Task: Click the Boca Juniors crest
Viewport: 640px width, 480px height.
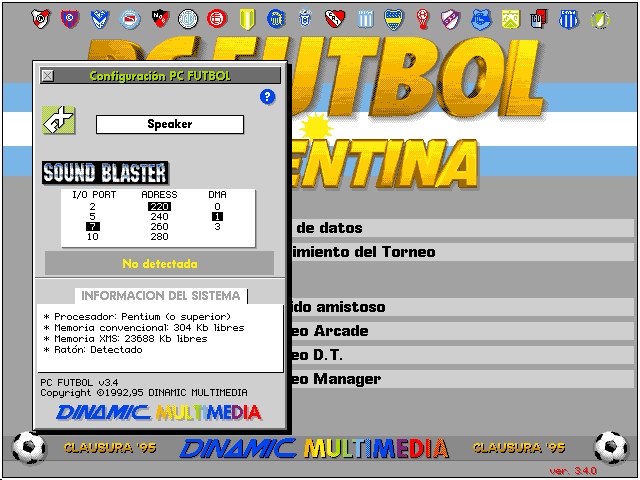Action: tap(393, 20)
